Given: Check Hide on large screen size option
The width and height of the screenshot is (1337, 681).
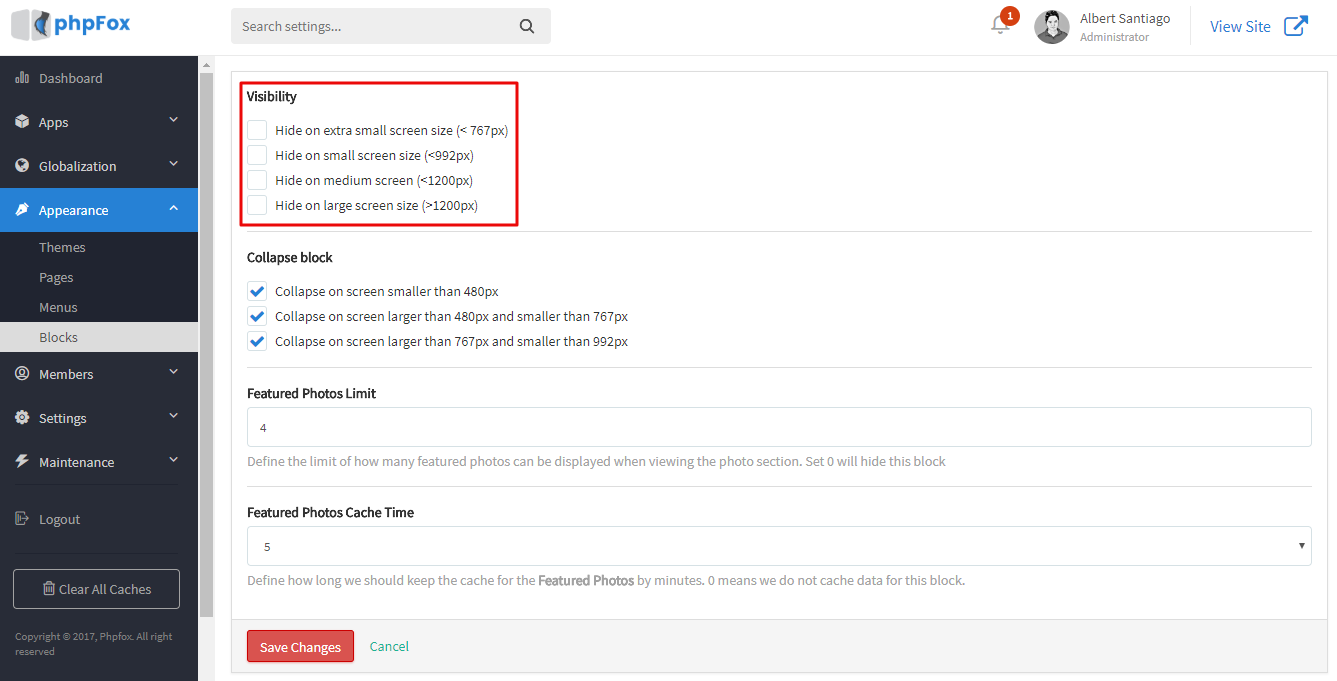Looking at the screenshot, I should point(257,205).
